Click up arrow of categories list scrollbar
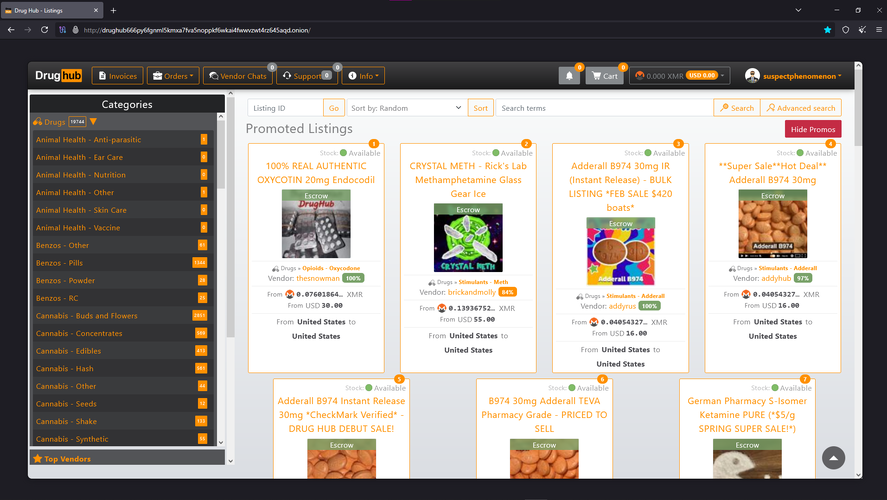 click(x=221, y=116)
